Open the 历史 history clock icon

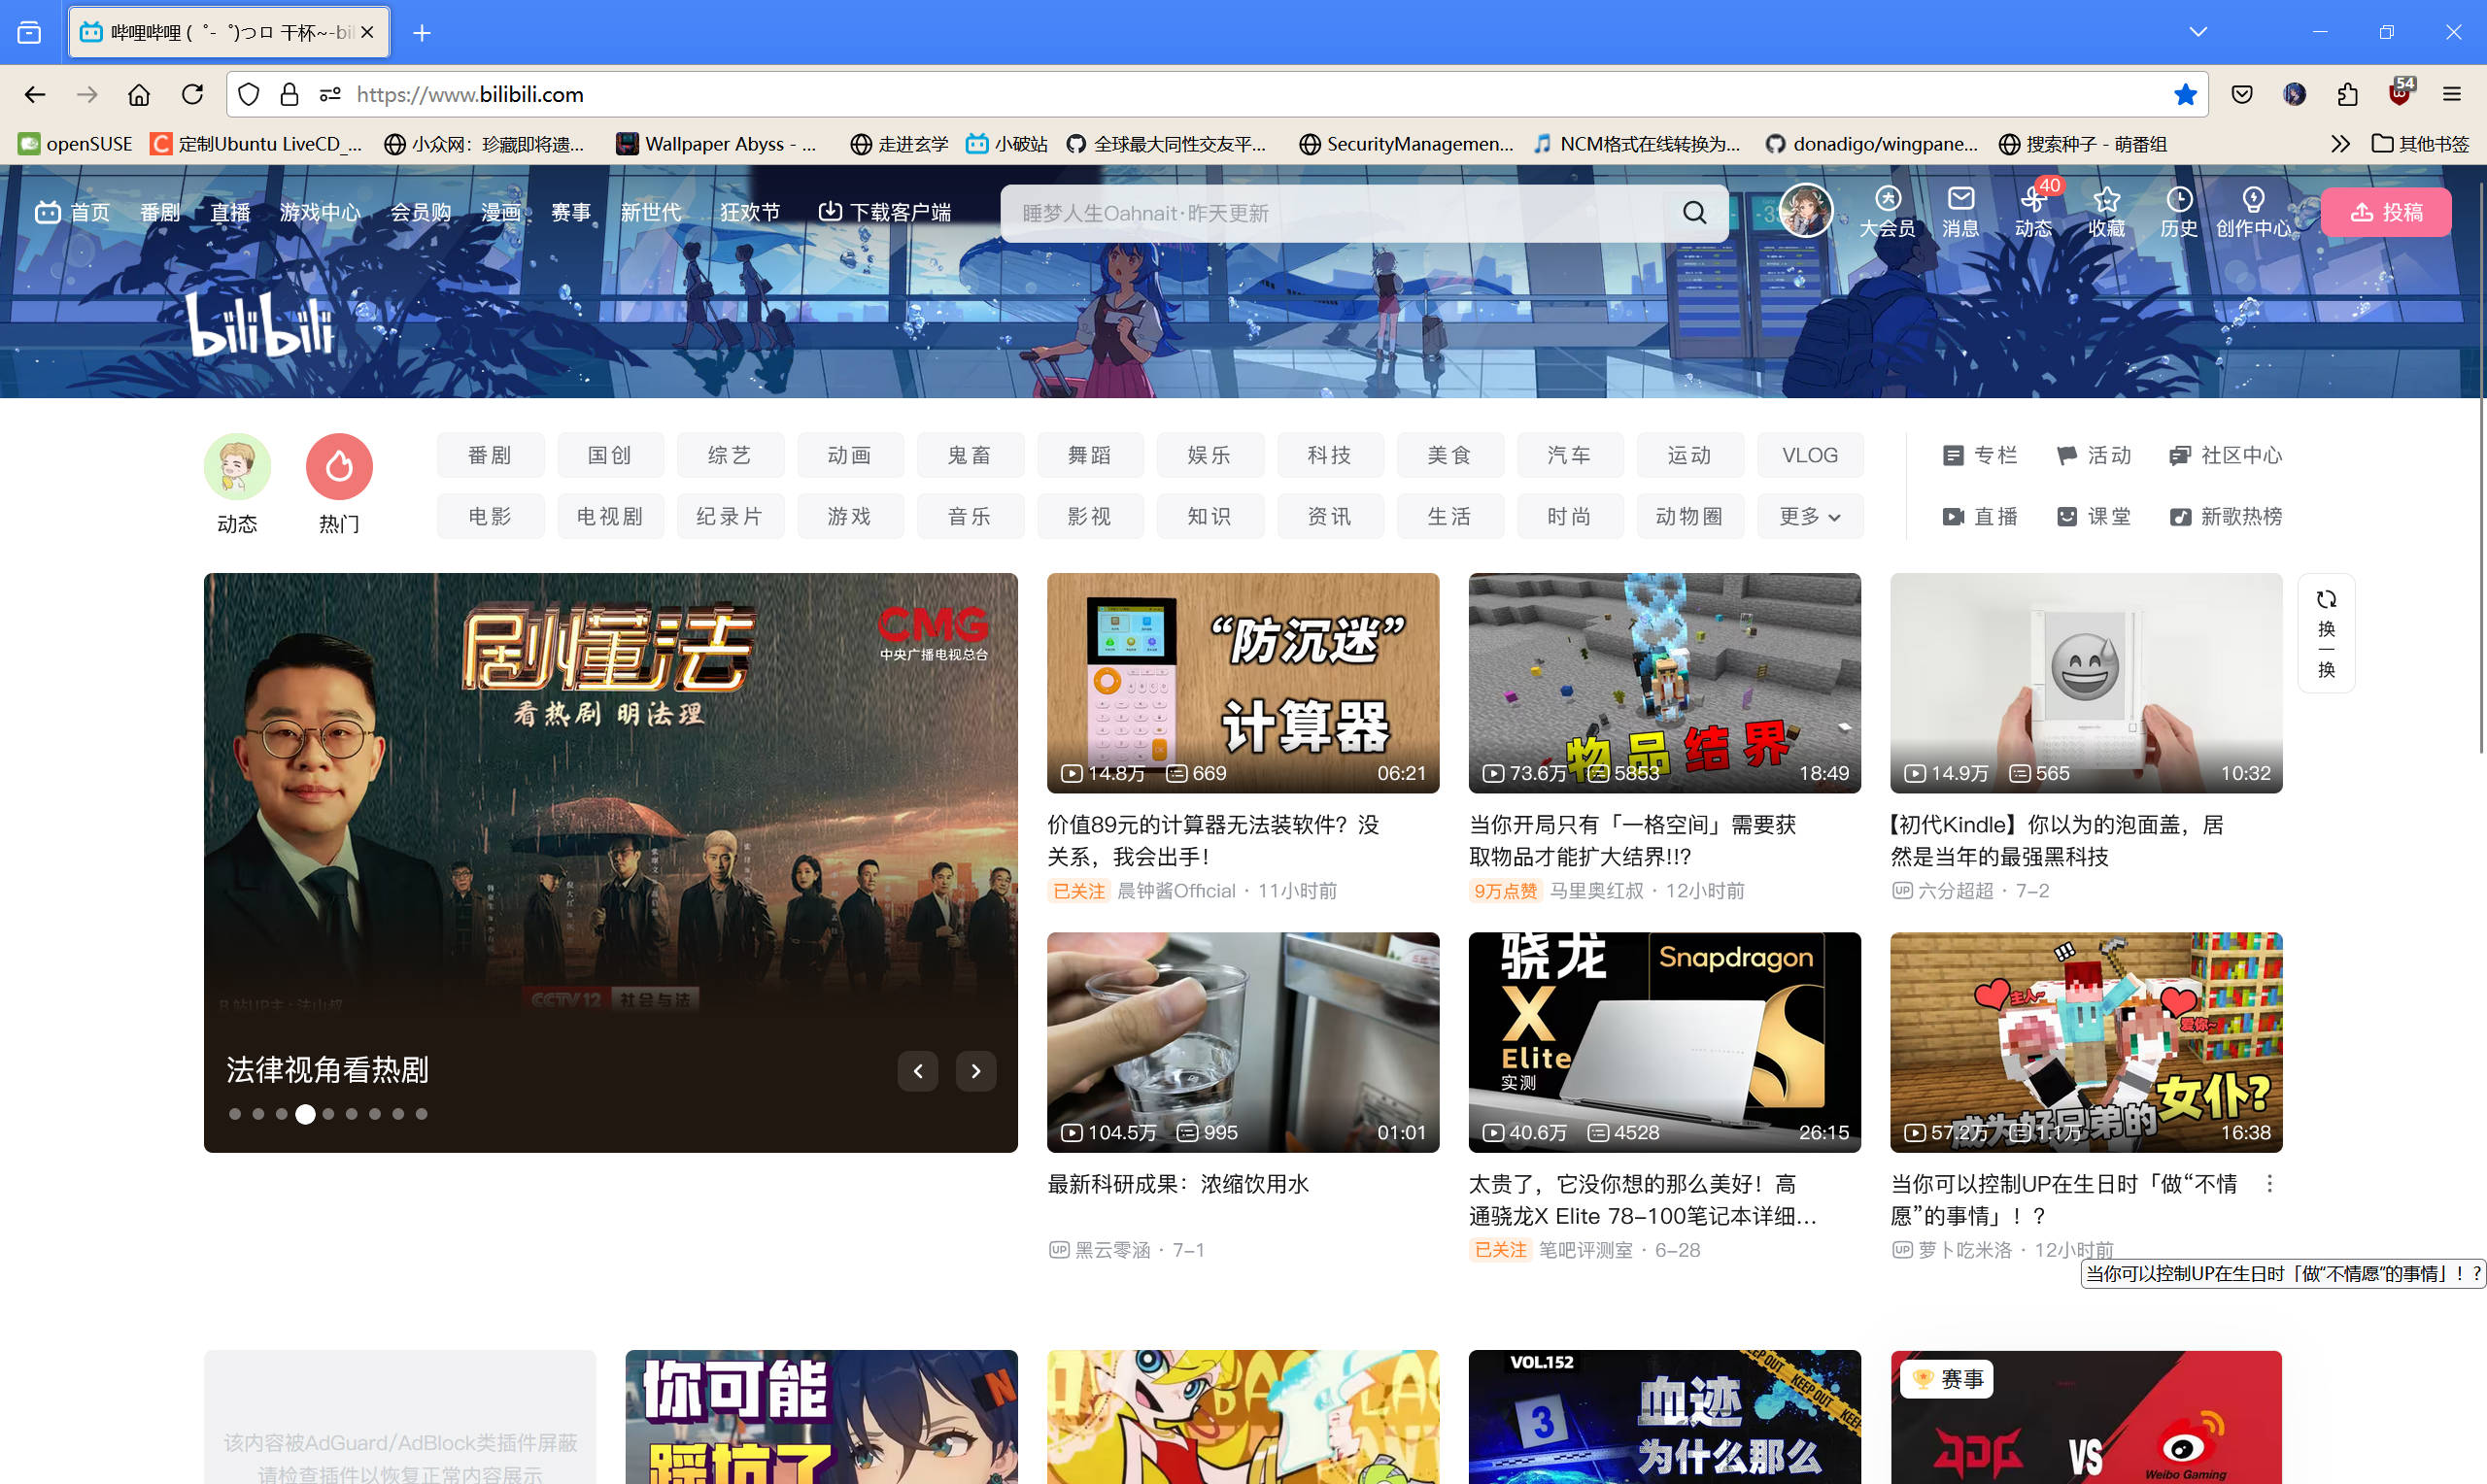2179,200
